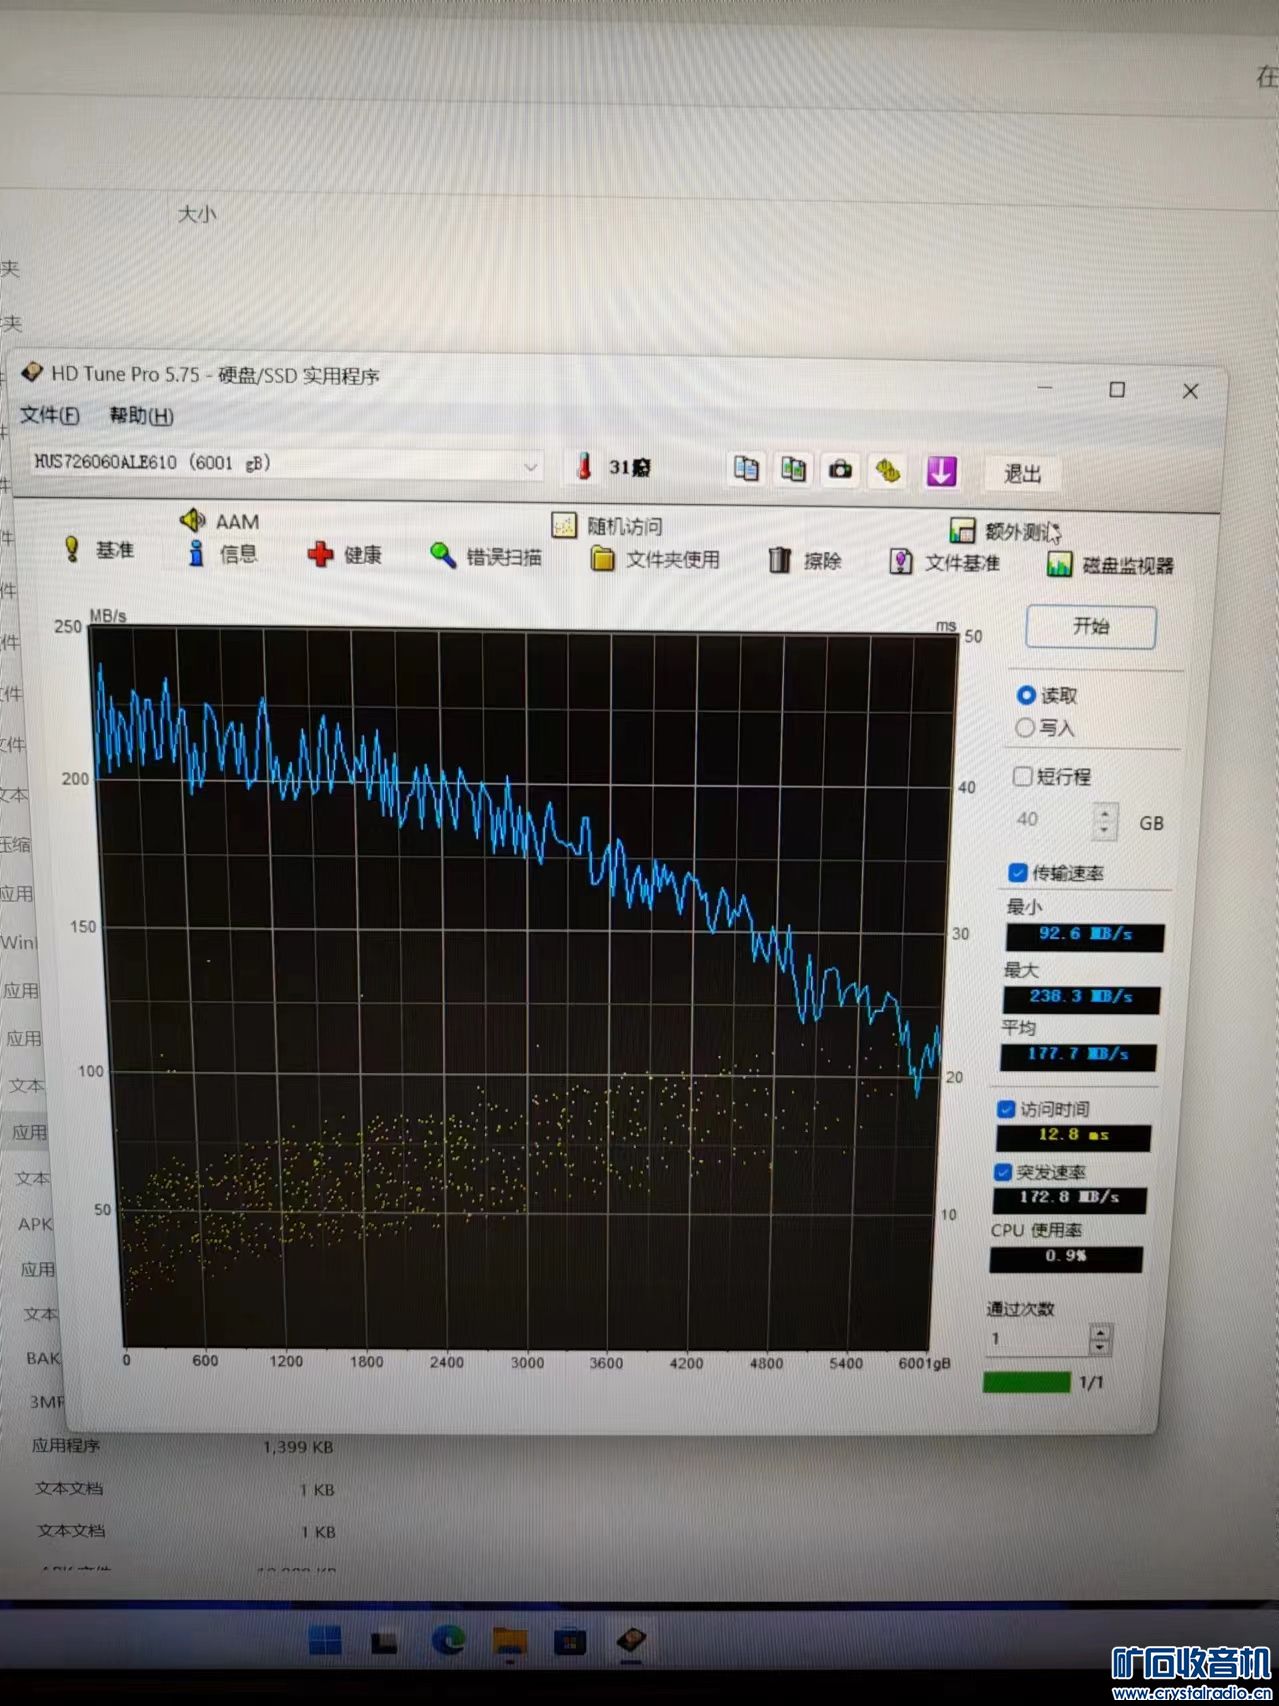
Task: Select the 读取 read radio button
Action: tap(1025, 695)
